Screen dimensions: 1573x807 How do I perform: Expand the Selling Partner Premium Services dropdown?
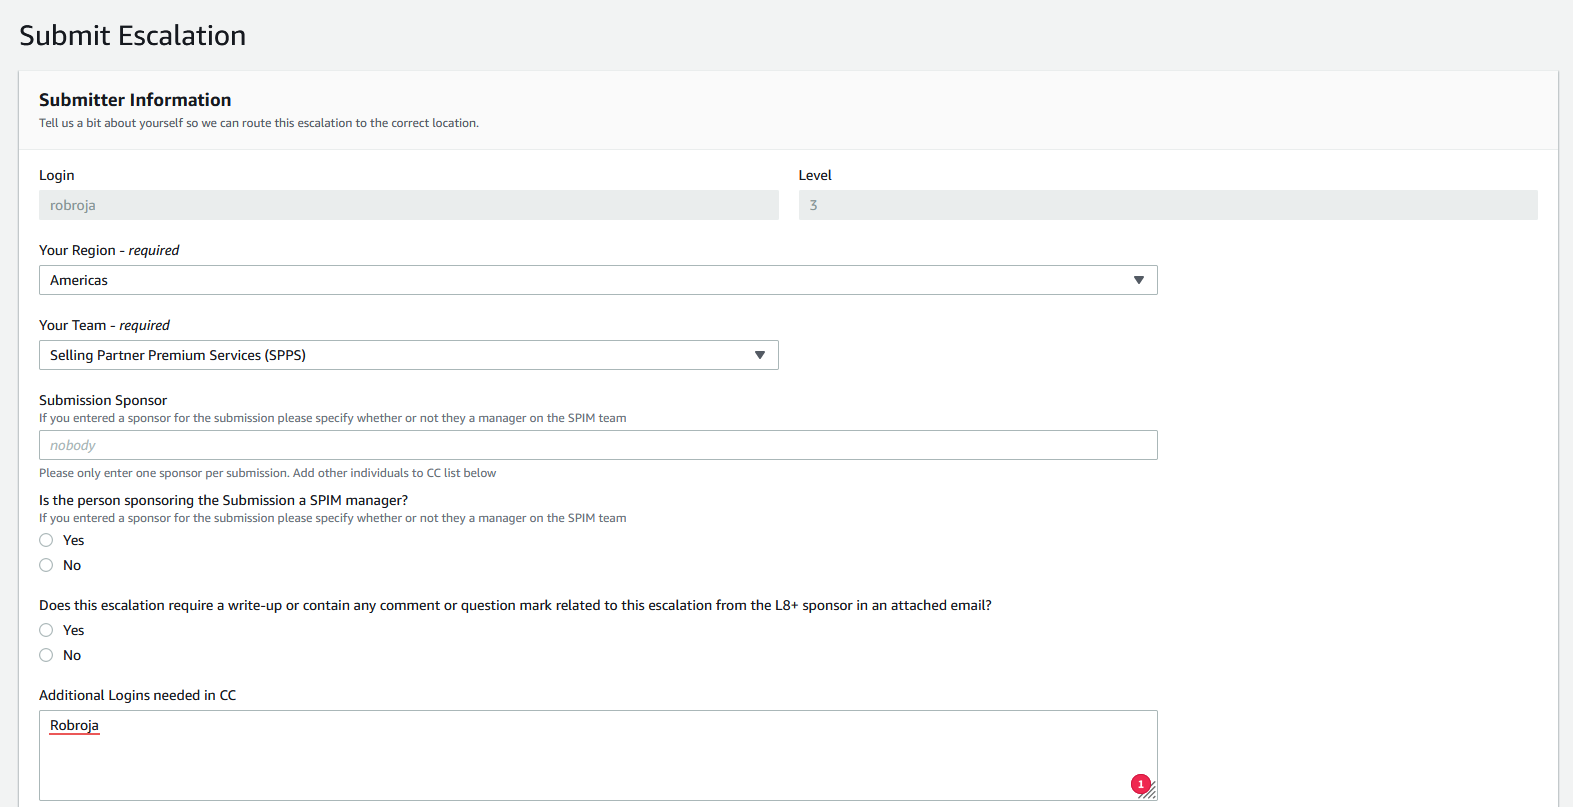pyautogui.click(x=408, y=355)
